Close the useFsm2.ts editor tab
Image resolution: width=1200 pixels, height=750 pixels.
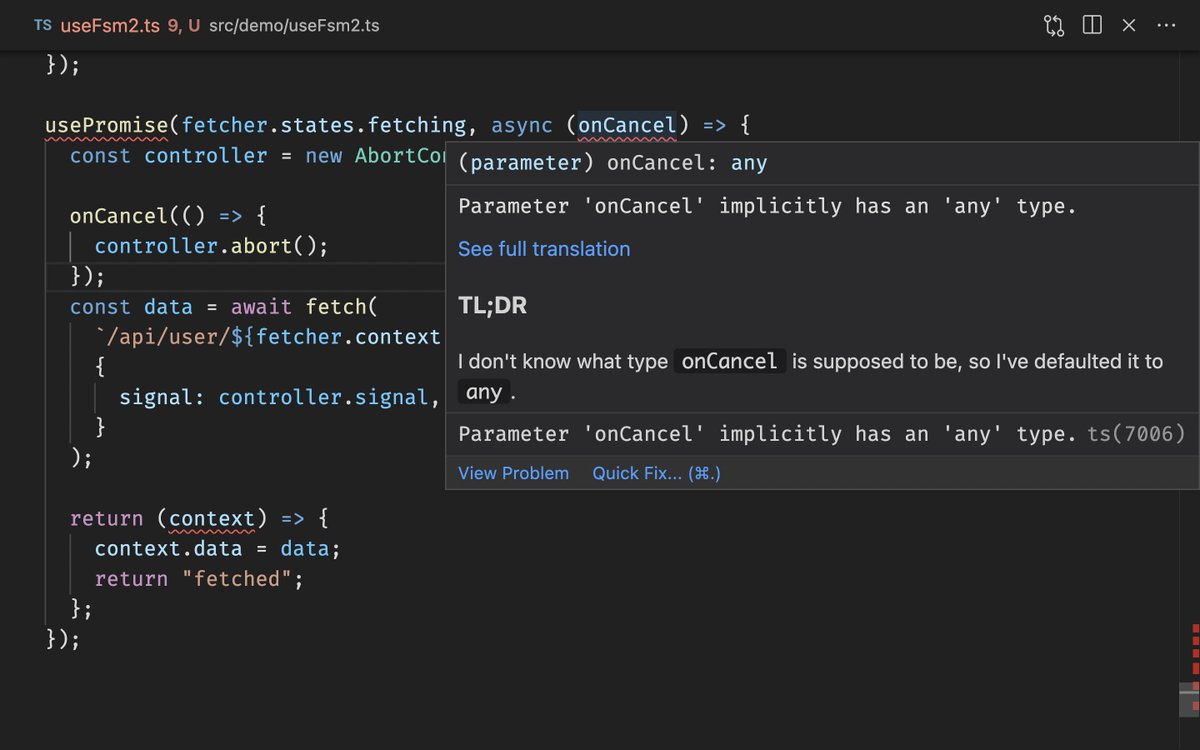click(x=1129, y=25)
